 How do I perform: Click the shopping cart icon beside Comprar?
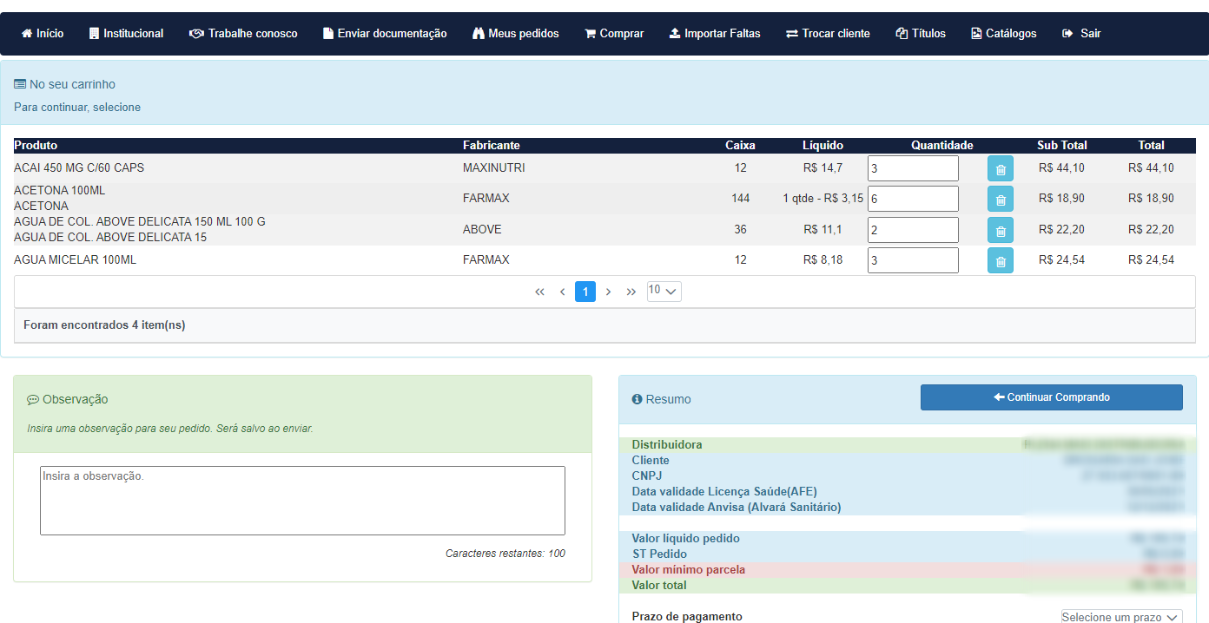point(590,33)
